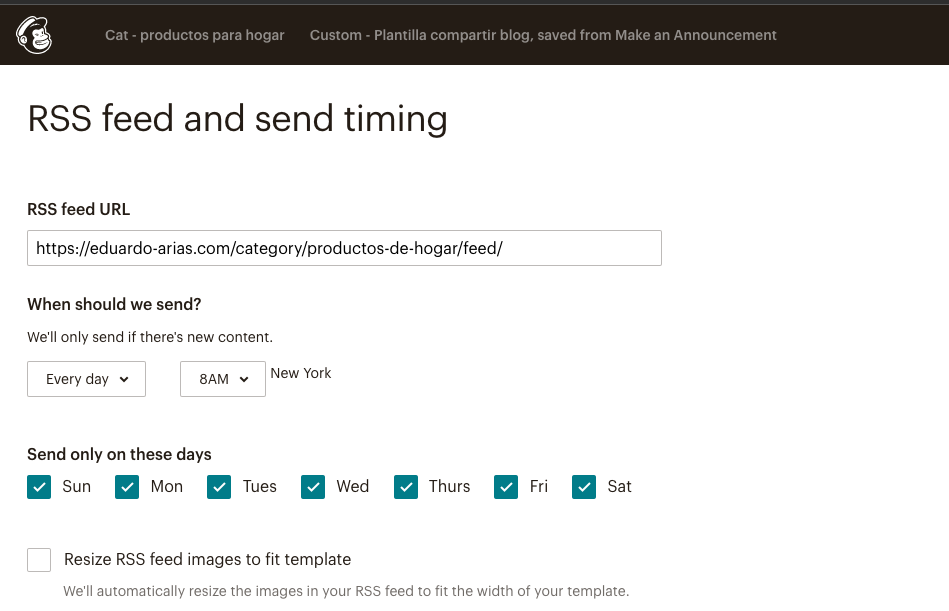Toggle the Thurs checkbox
949x611 pixels.
coord(406,487)
